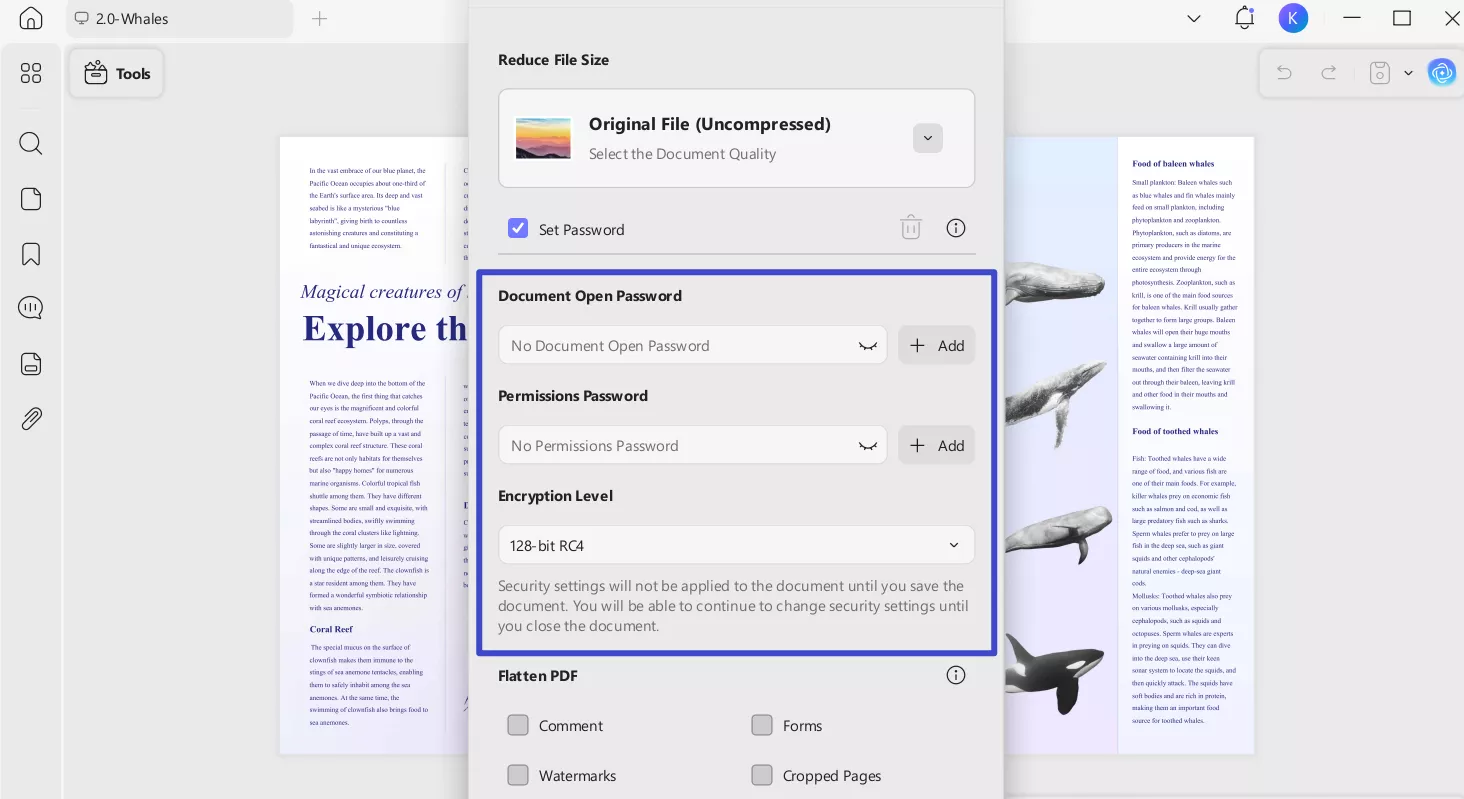Click the notification bell icon
The image size is (1464, 799).
click(x=1244, y=18)
